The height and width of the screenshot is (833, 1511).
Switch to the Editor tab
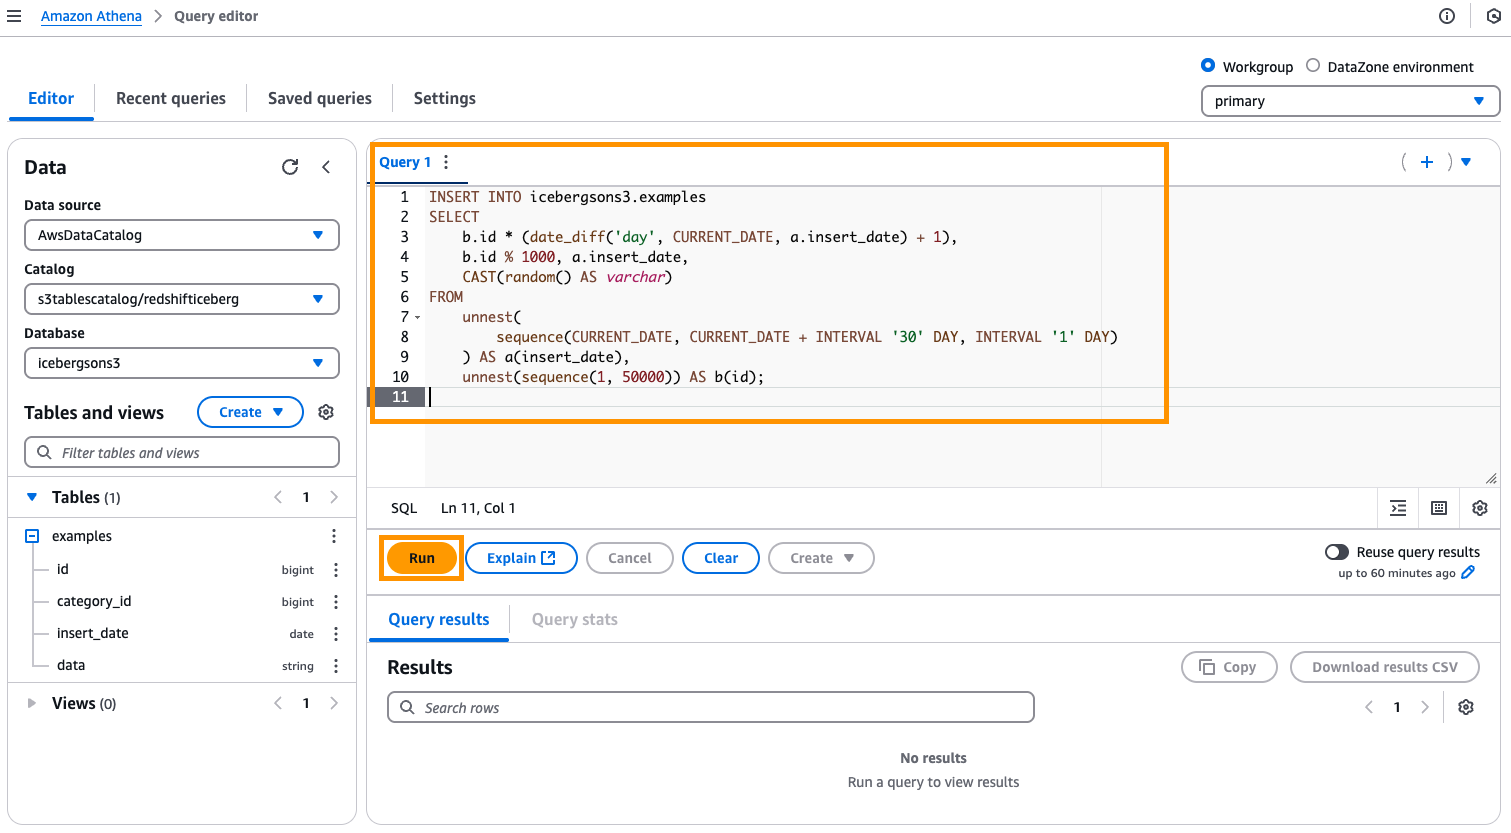pyautogui.click(x=51, y=98)
